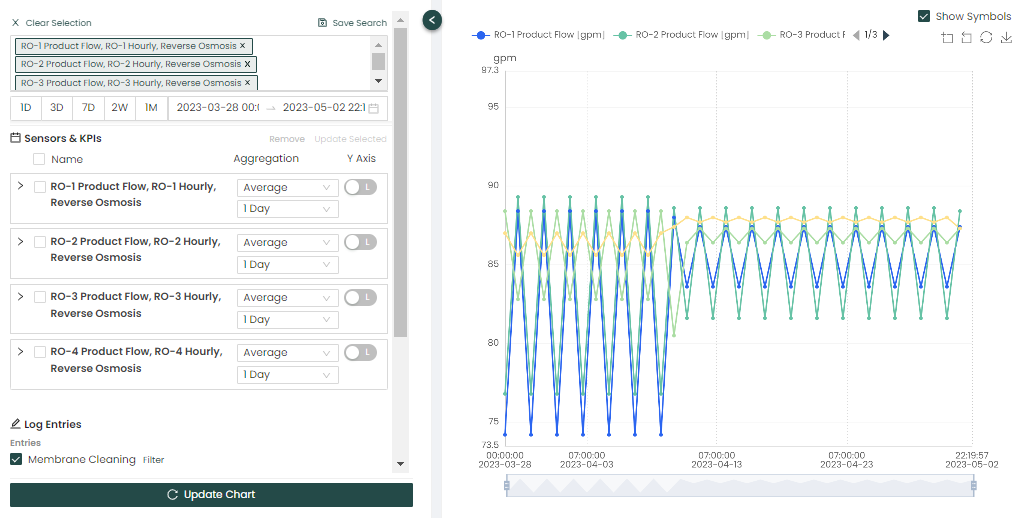Select the 1M time range

pos(150,108)
